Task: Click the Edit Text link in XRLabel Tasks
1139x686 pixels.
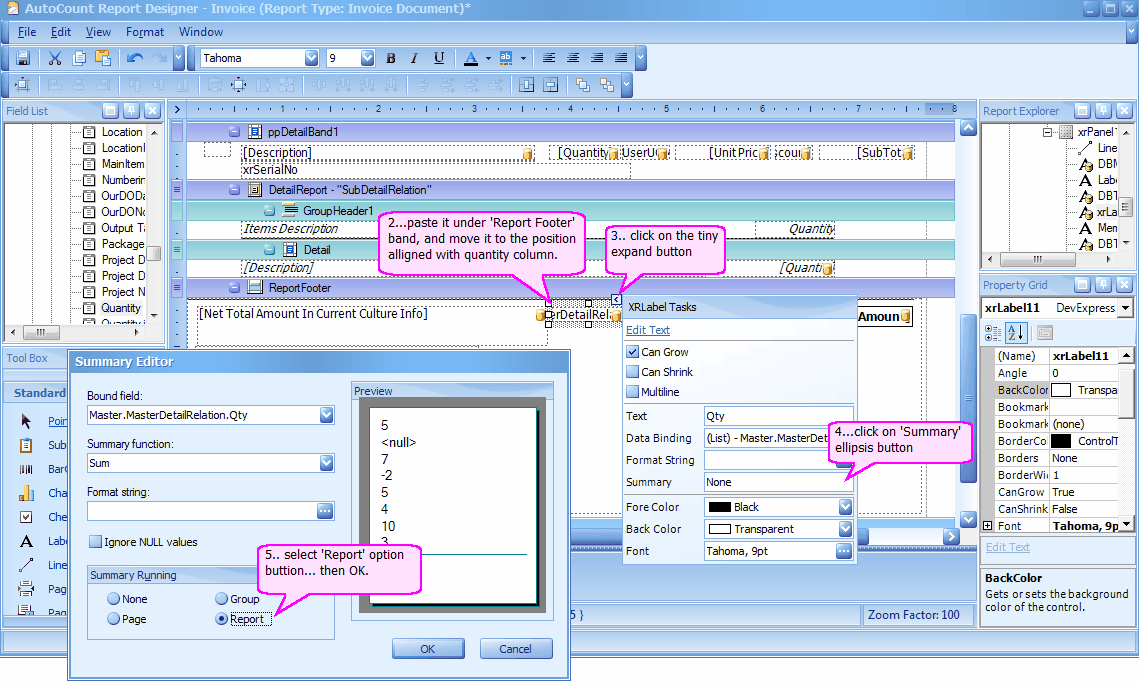Action: (648, 330)
